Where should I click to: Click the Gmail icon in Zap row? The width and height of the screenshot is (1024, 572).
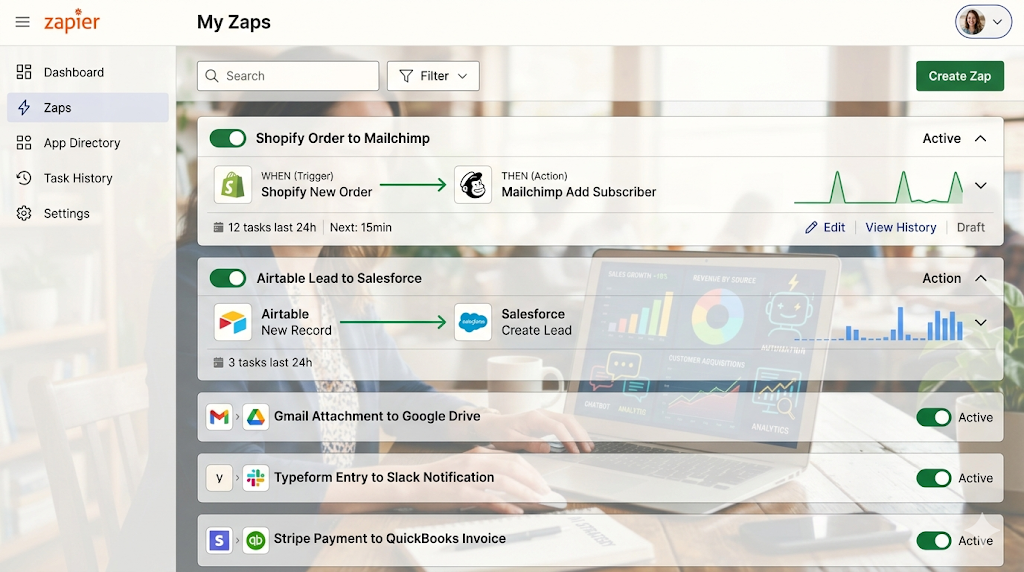tap(219, 417)
